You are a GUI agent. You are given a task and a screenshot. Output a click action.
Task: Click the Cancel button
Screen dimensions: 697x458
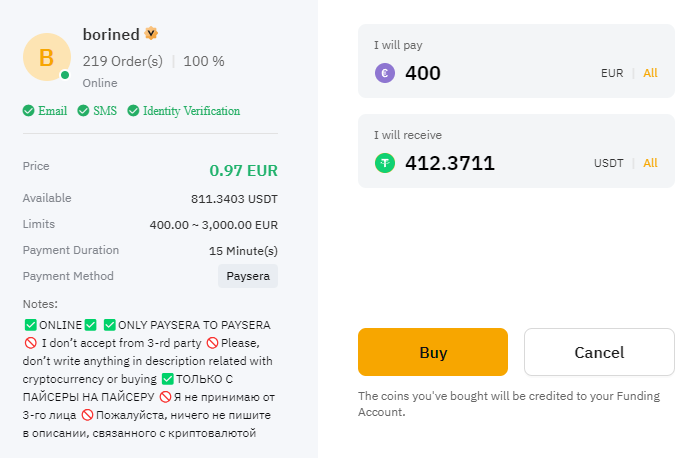click(599, 352)
